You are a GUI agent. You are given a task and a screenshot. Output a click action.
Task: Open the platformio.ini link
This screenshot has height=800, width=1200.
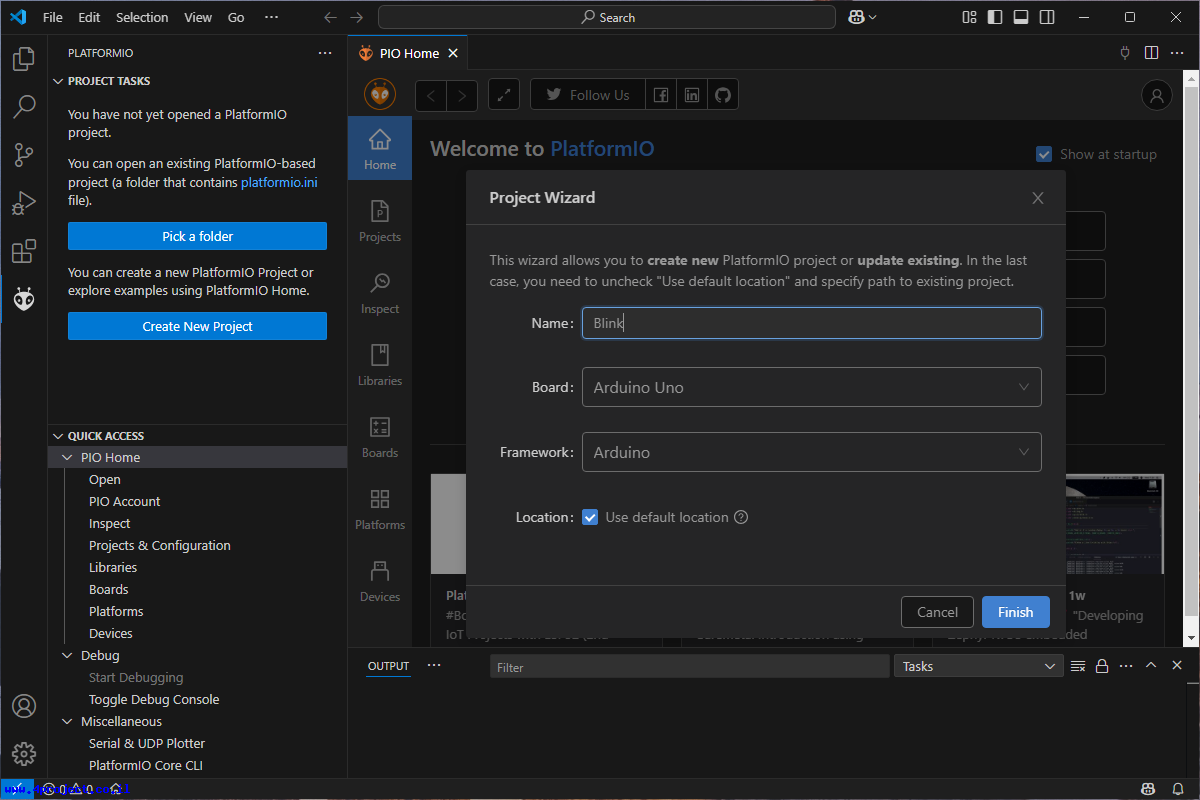coord(280,182)
